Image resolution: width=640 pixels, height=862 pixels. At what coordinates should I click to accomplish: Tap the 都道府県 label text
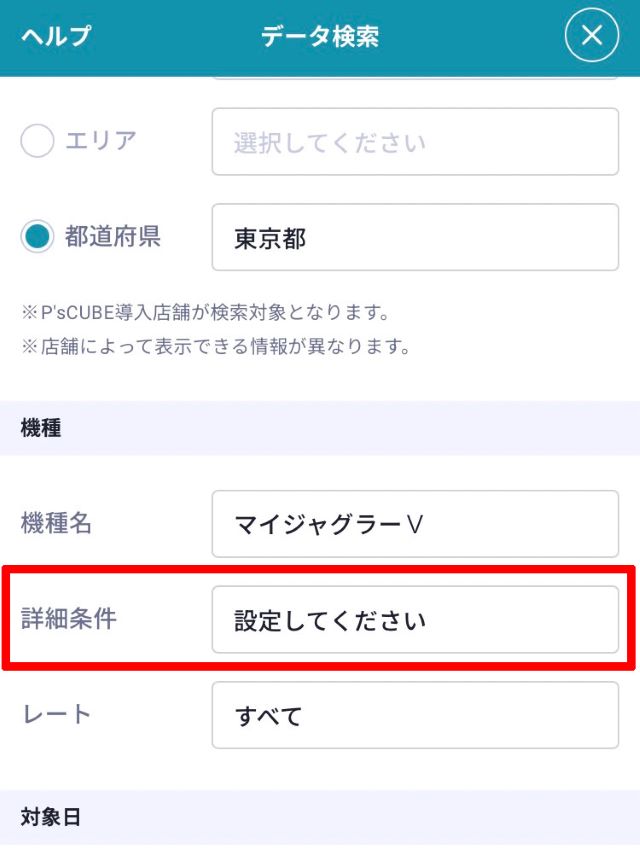click(112, 237)
